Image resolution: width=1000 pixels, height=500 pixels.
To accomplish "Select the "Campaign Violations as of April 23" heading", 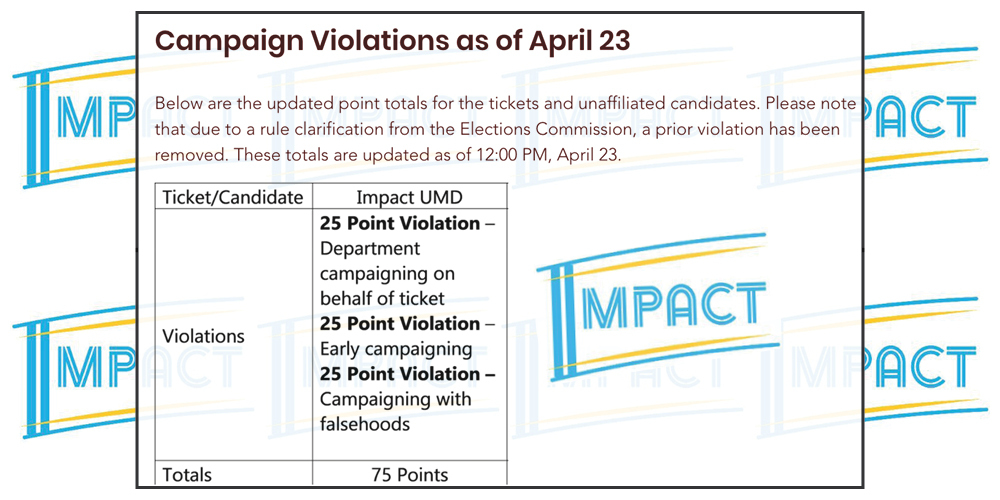I will (392, 41).
